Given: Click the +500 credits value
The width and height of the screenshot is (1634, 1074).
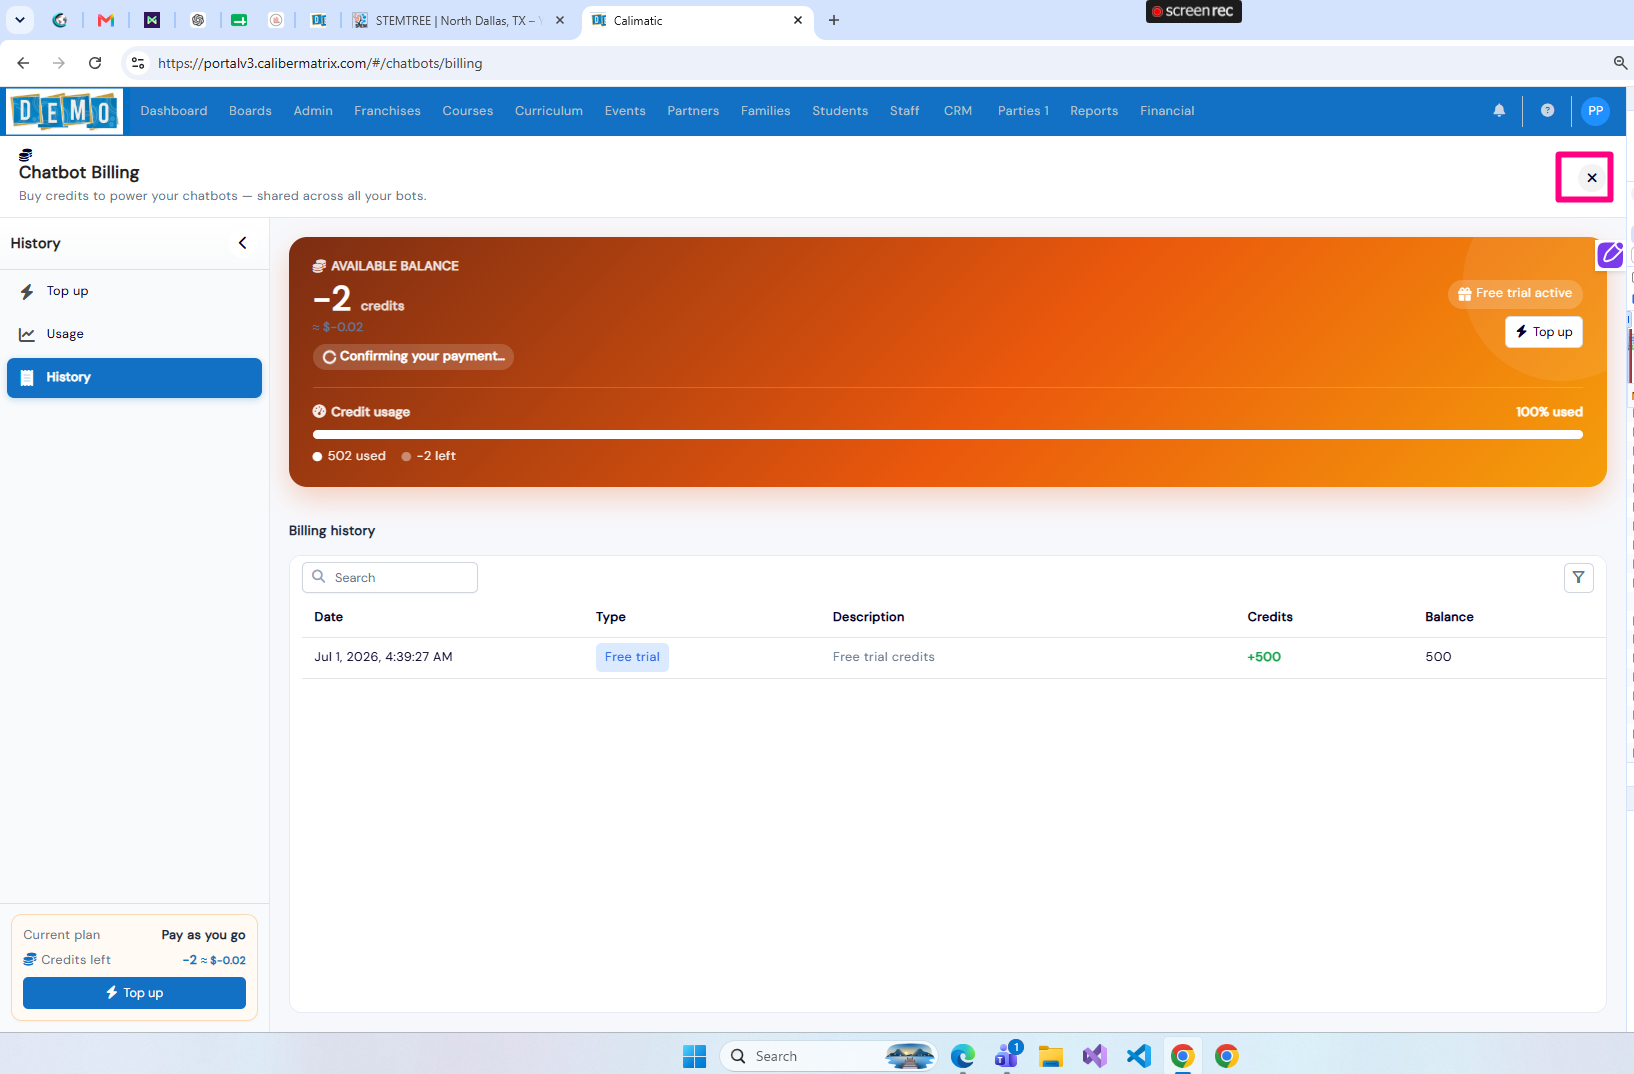Looking at the screenshot, I should (x=1264, y=657).
